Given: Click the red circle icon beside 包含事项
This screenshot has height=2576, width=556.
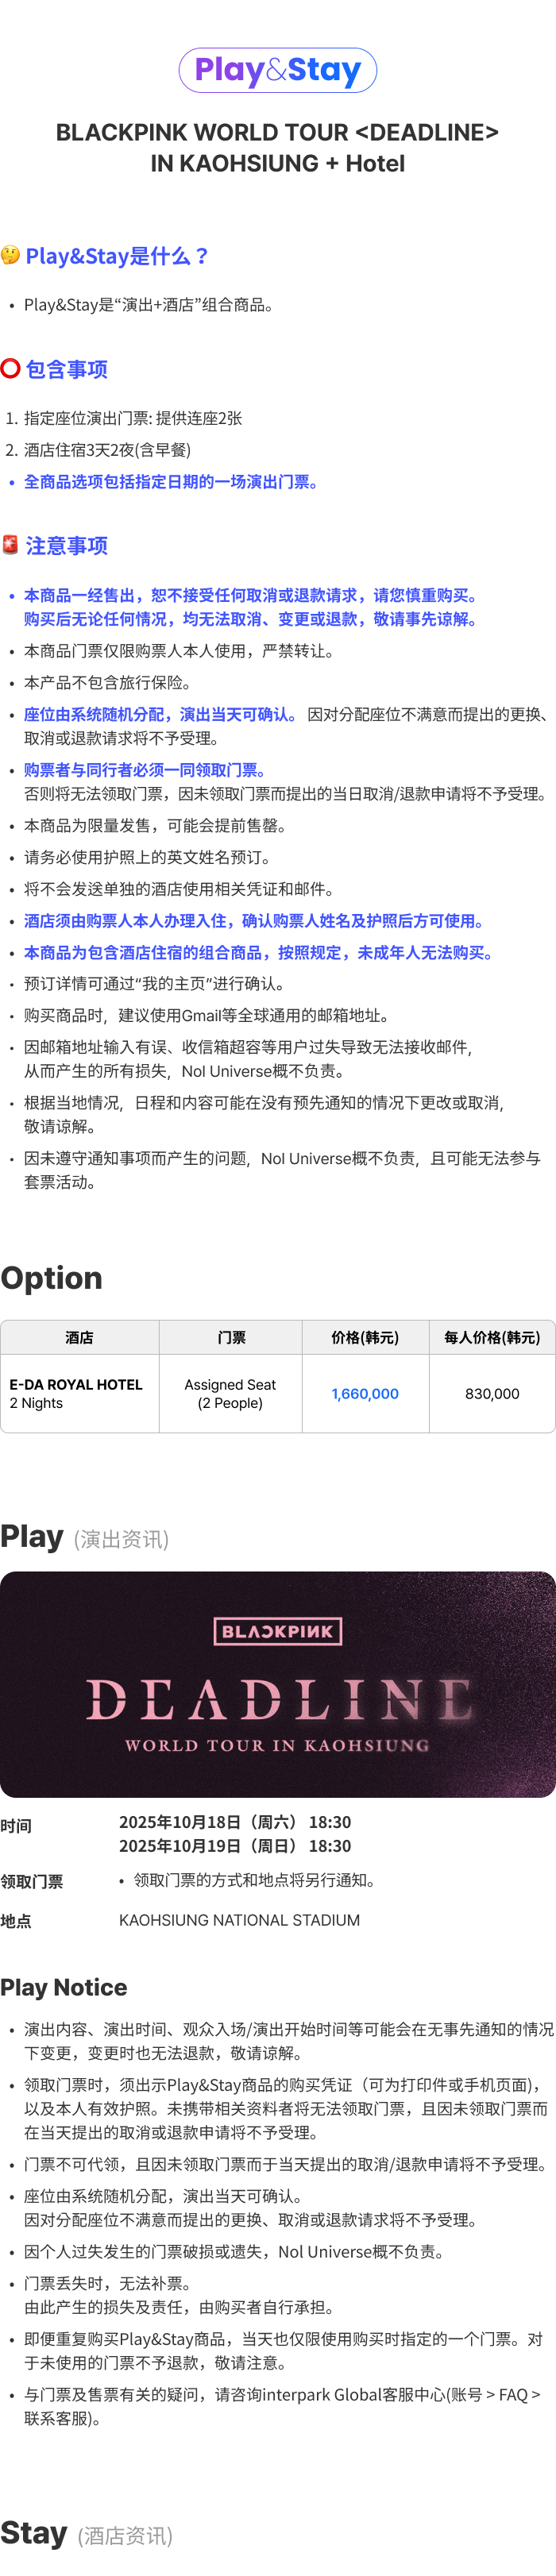Looking at the screenshot, I should coord(10,368).
